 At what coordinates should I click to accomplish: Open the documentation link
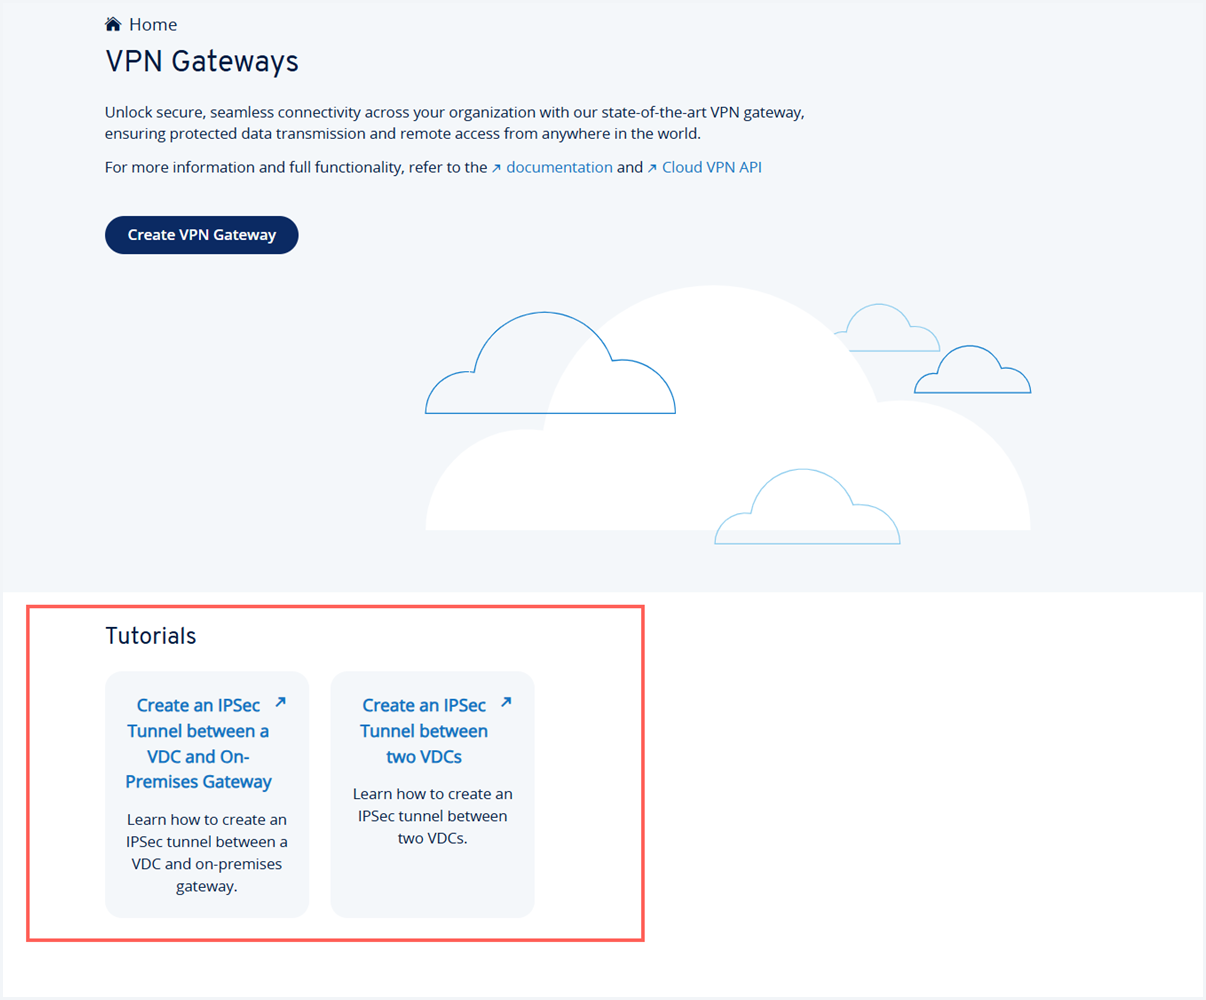tap(559, 167)
